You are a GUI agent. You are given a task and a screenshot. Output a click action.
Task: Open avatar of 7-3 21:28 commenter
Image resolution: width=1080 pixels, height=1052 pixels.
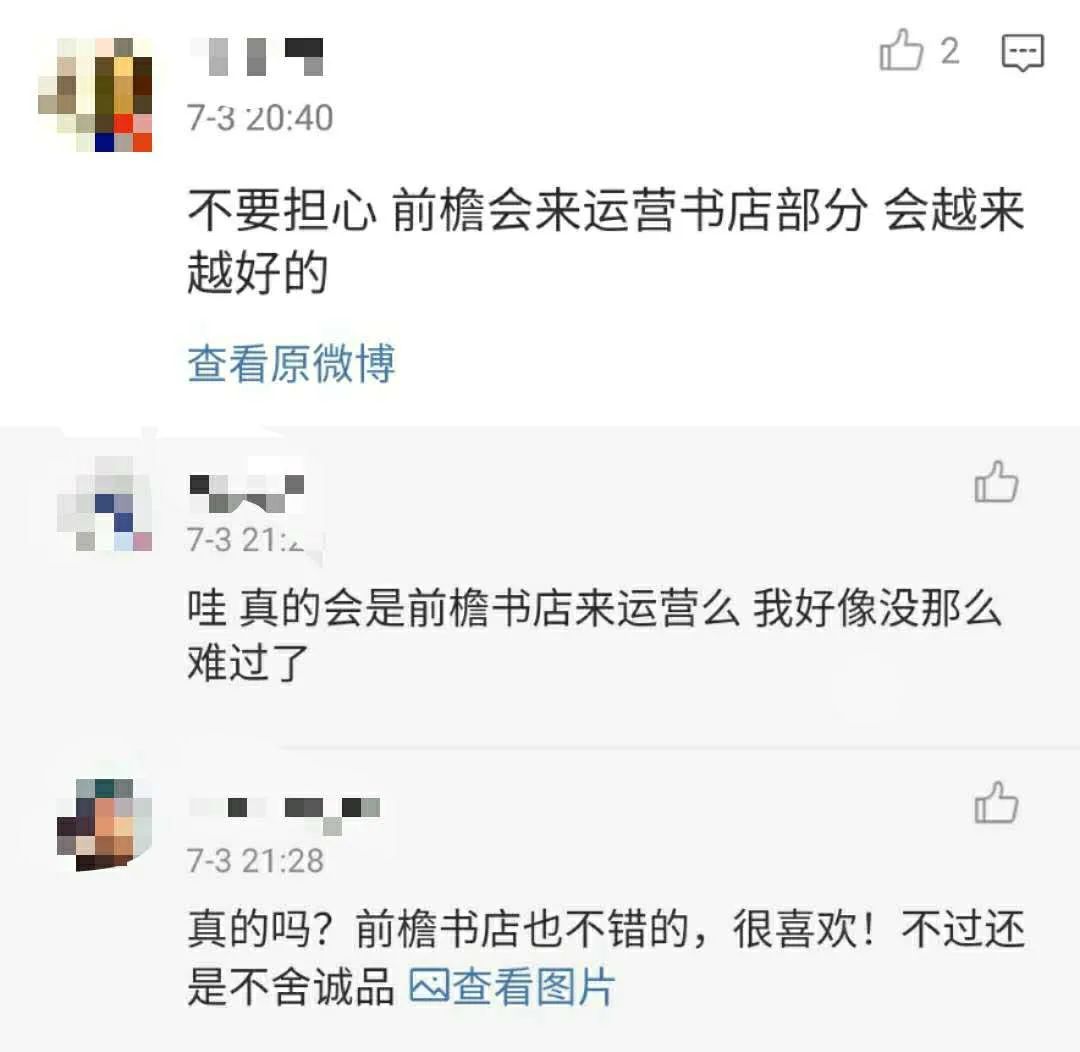pyautogui.click(x=105, y=825)
